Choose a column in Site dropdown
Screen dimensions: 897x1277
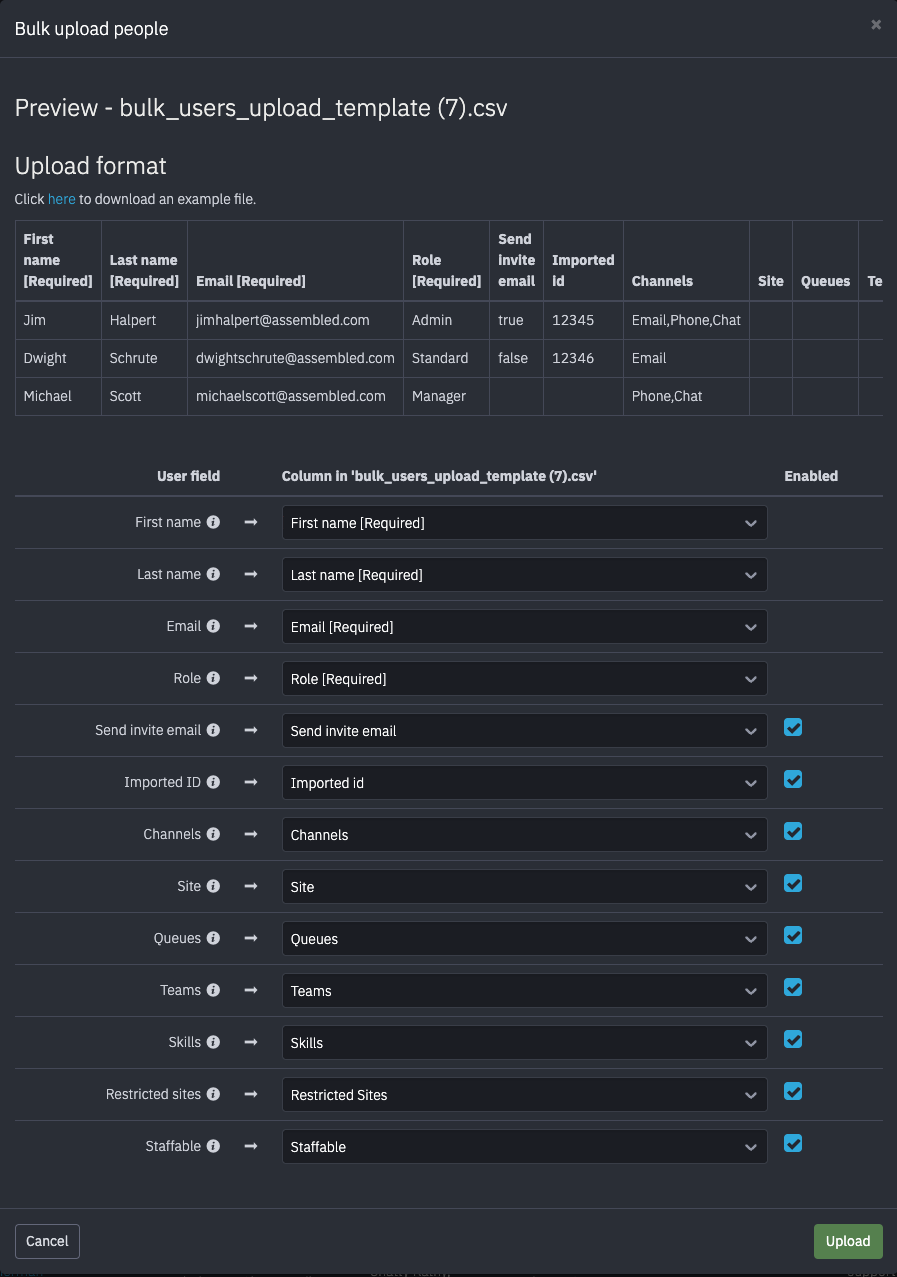click(x=525, y=887)
